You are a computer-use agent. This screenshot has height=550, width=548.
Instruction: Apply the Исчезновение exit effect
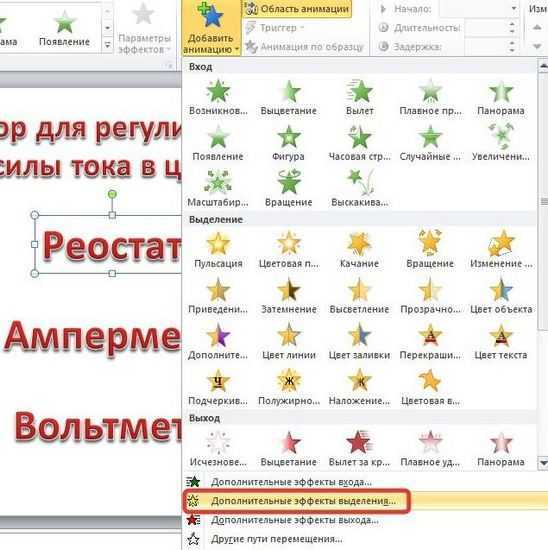click(x=218, y=448)
